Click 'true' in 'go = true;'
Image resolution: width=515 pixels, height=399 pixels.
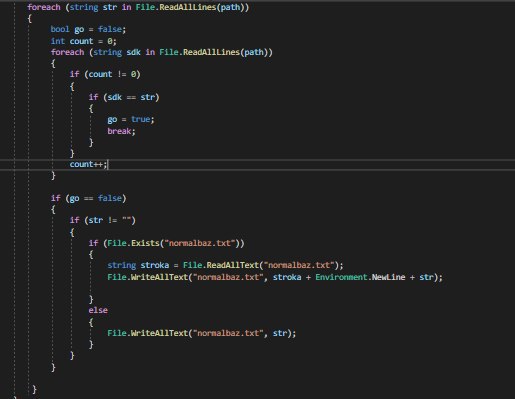click(140, 119)
